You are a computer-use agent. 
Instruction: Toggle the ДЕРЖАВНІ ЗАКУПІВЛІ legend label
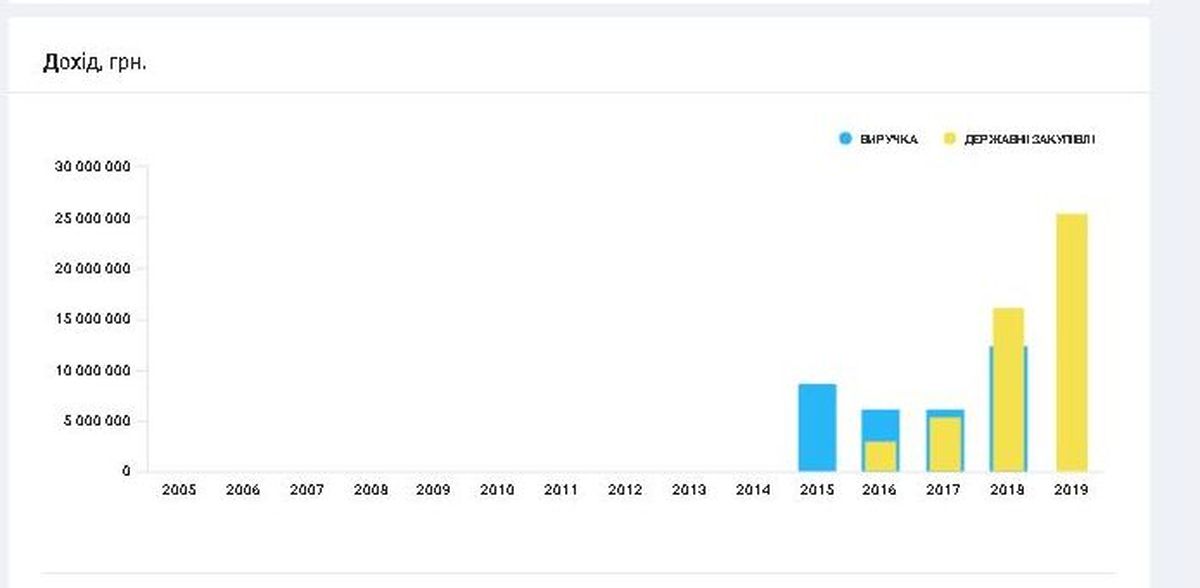click(1029, 140)
